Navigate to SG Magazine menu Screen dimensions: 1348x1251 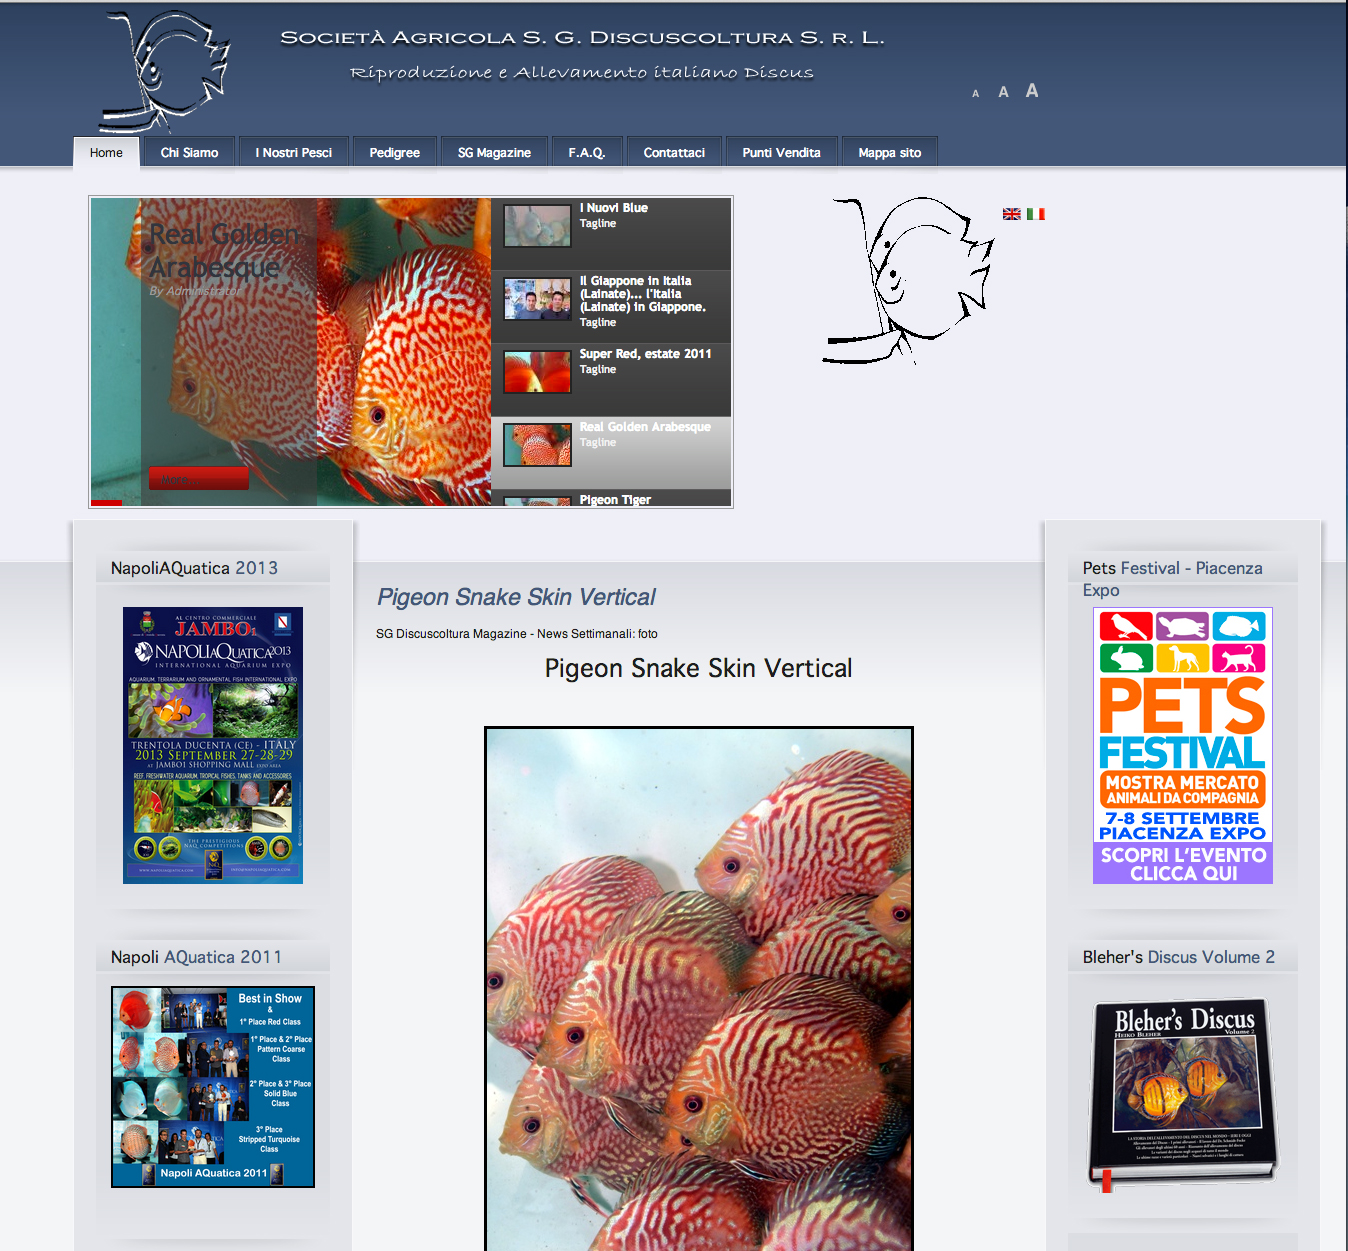coord(494,153)
